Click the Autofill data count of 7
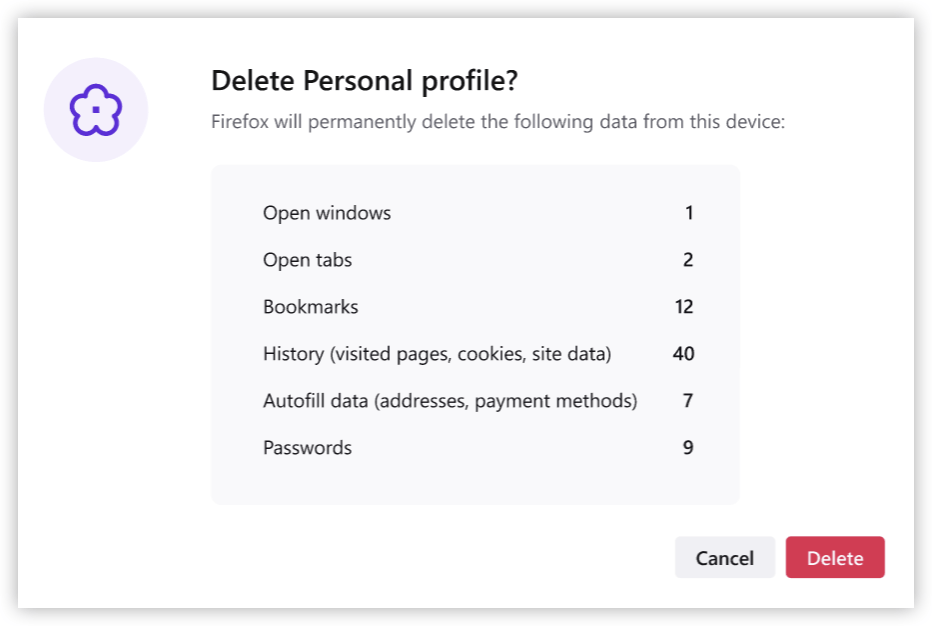Image resolution: width=932 pixels, height=626 pixels. click(688, 401)
